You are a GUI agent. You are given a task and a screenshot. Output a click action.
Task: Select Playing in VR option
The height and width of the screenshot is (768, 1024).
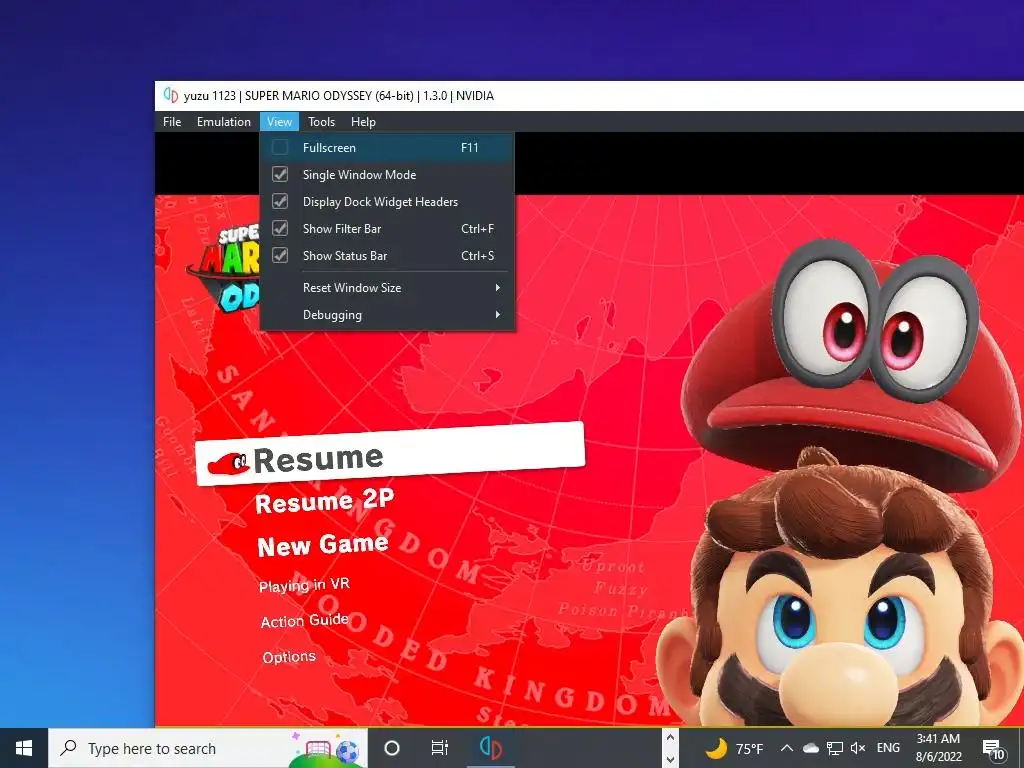coord(304,584)
